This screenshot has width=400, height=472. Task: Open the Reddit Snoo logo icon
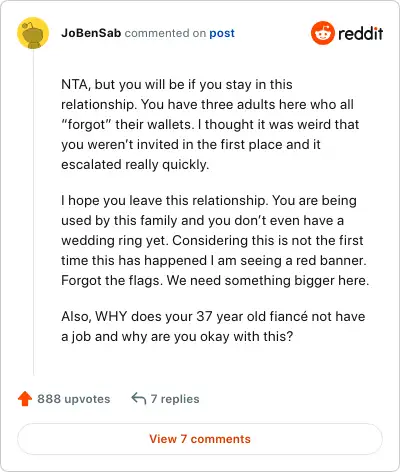tap(322, 33)
